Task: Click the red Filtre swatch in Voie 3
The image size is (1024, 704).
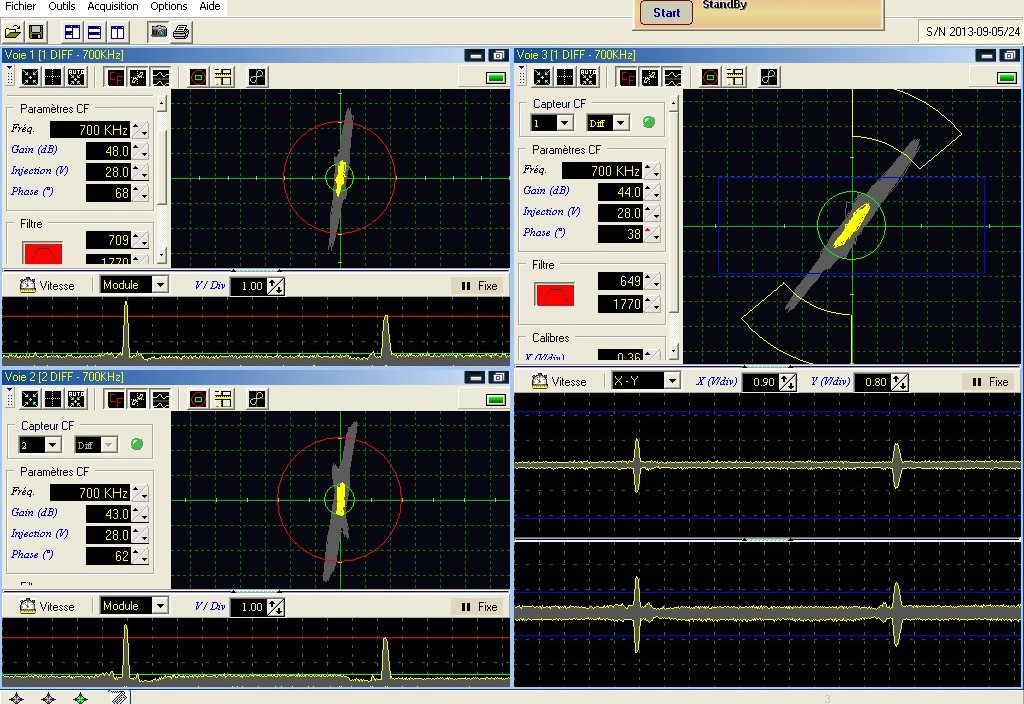Action: click(555, 293)
